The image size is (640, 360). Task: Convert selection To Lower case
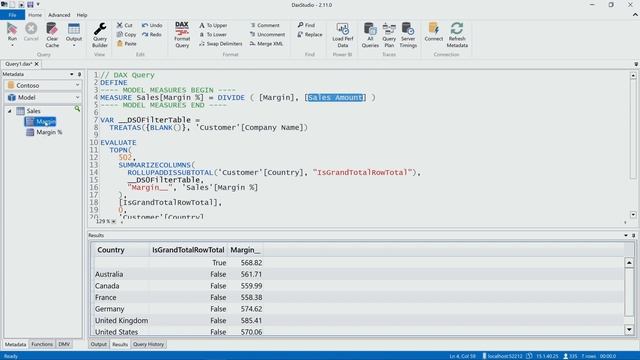click(213, 35)
